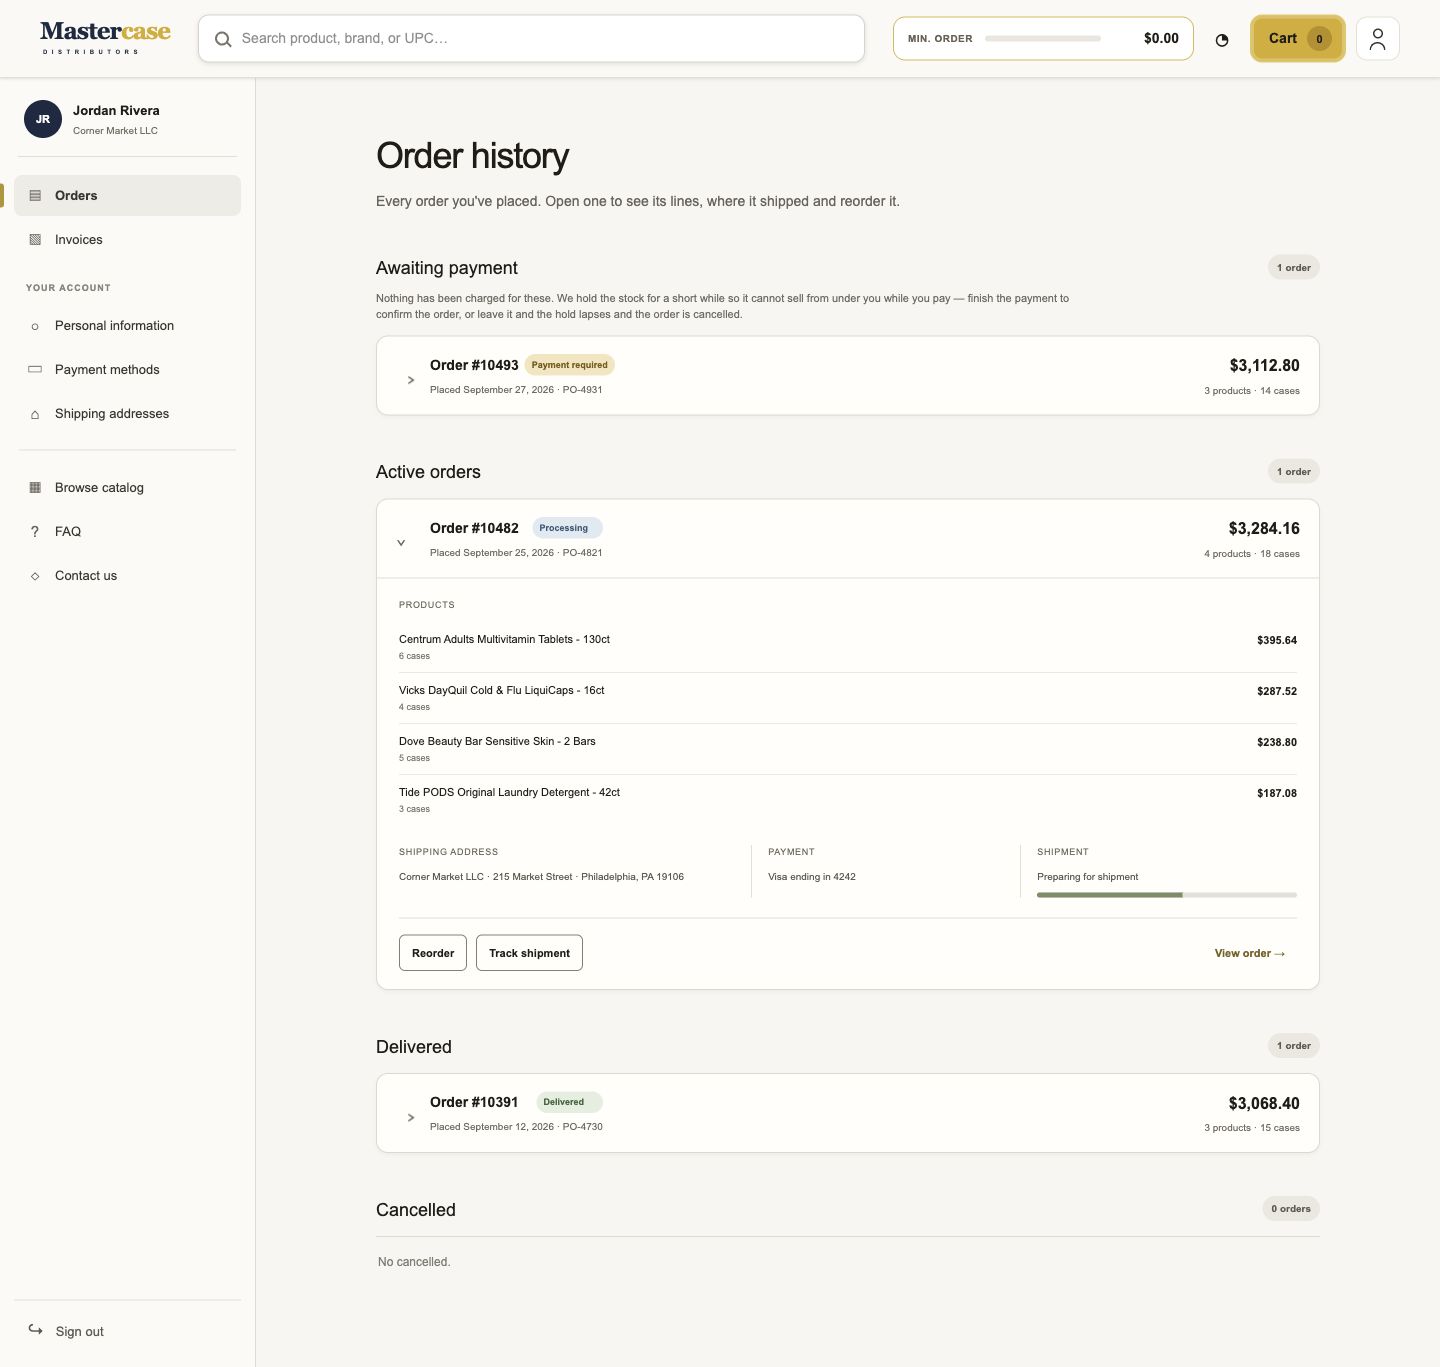Click Tide PODS Original Laundry Detergent line
1440x1367 pixels.
[x=848, y=800]
